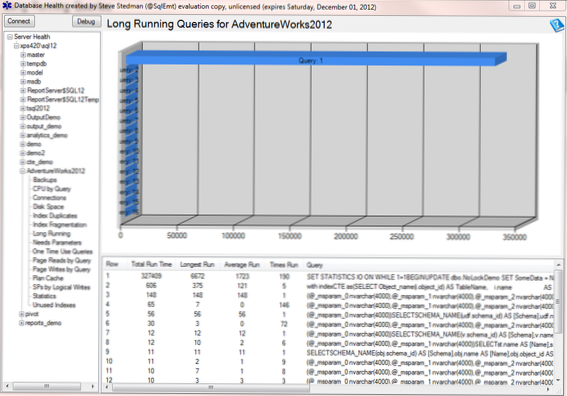
Task: Sort by Times Run column header
Action: tap(284, 265)
